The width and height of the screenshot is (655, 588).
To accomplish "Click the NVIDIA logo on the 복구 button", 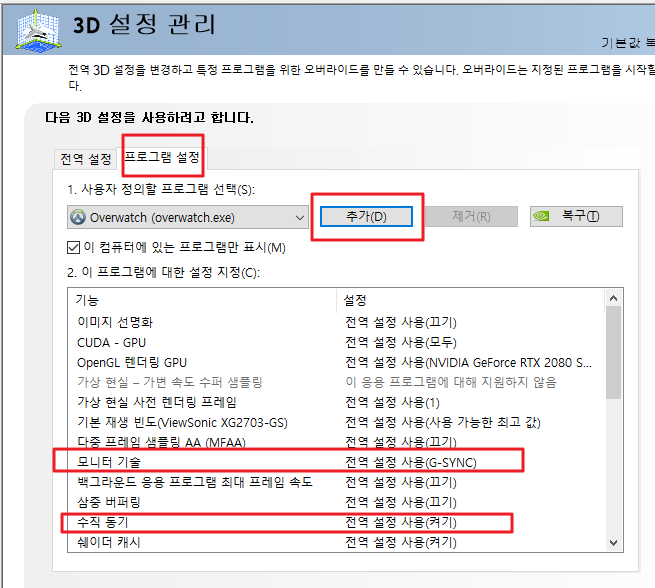I will (x=541, y=216).
